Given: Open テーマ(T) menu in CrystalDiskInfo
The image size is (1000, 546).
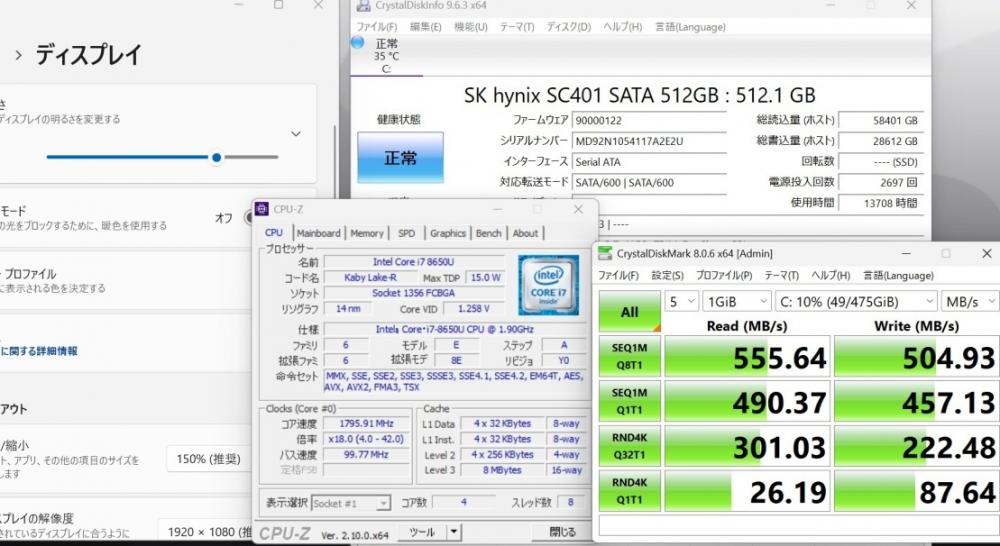Looking at the screenshot, I should point(517,27).
